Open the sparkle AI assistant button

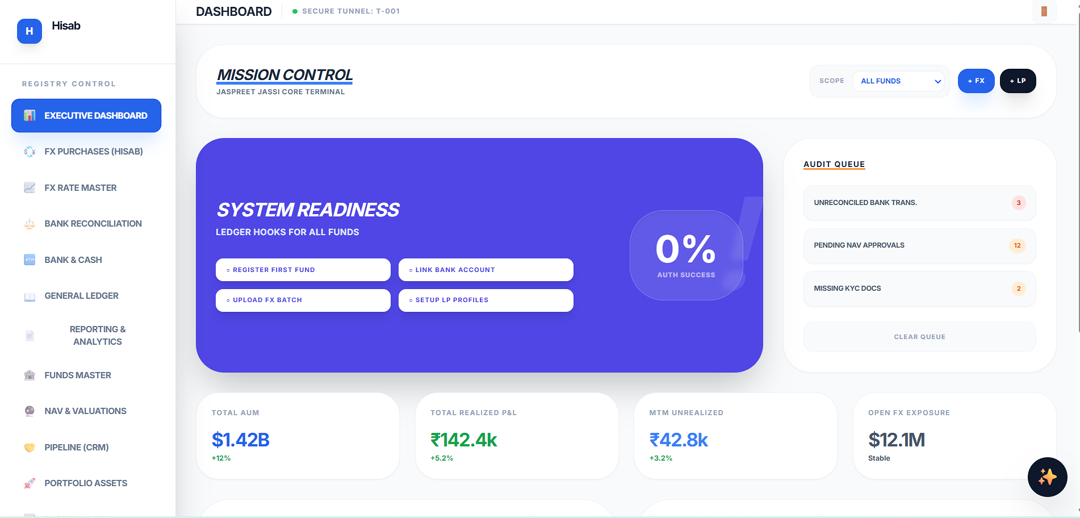click(1047, 477)
